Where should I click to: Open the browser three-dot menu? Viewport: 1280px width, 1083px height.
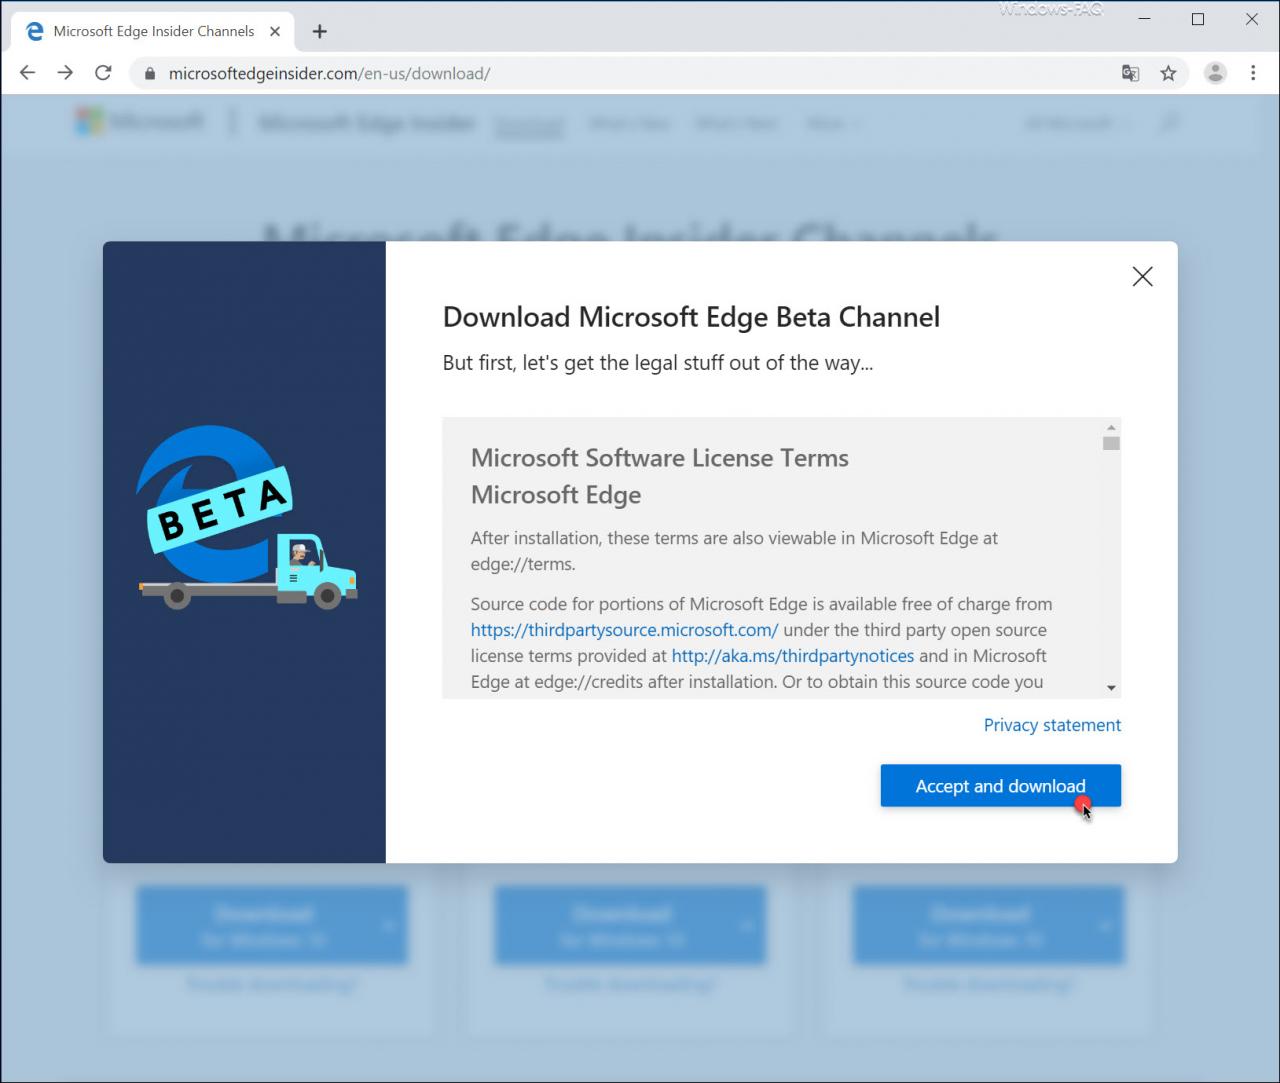[x=1253, y=73]
